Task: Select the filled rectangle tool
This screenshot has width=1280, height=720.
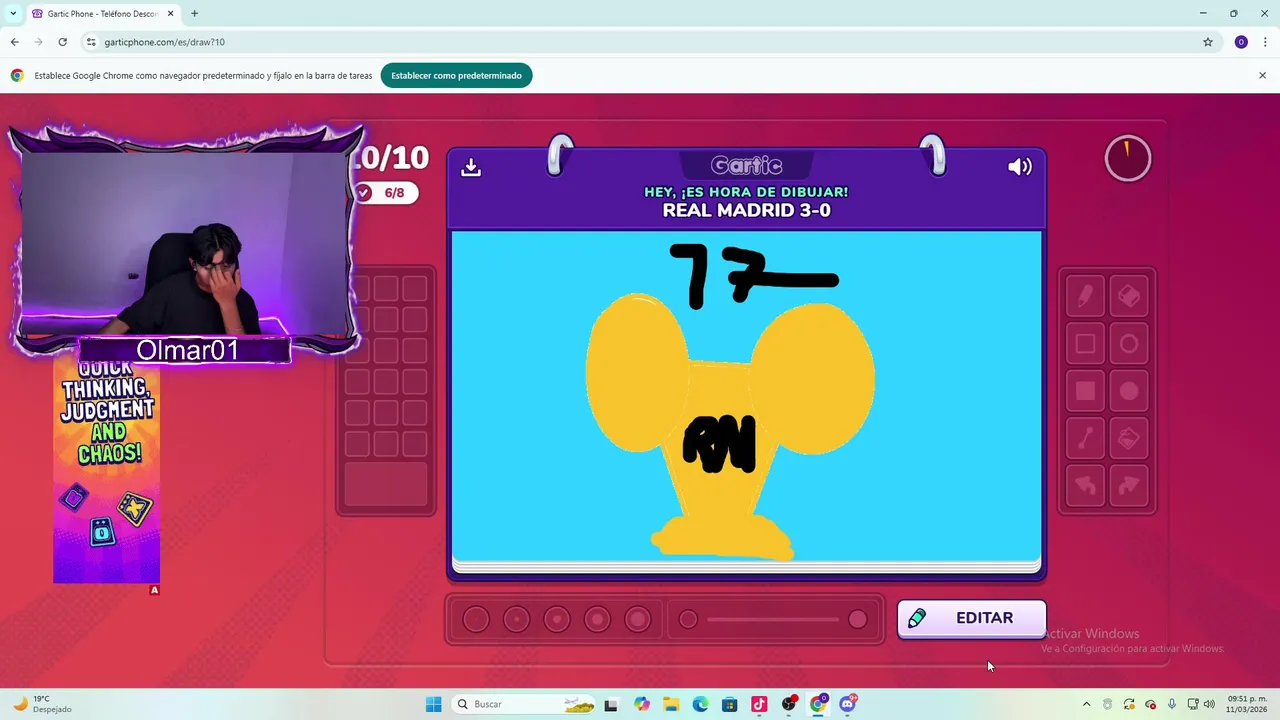Action: 1085,391
